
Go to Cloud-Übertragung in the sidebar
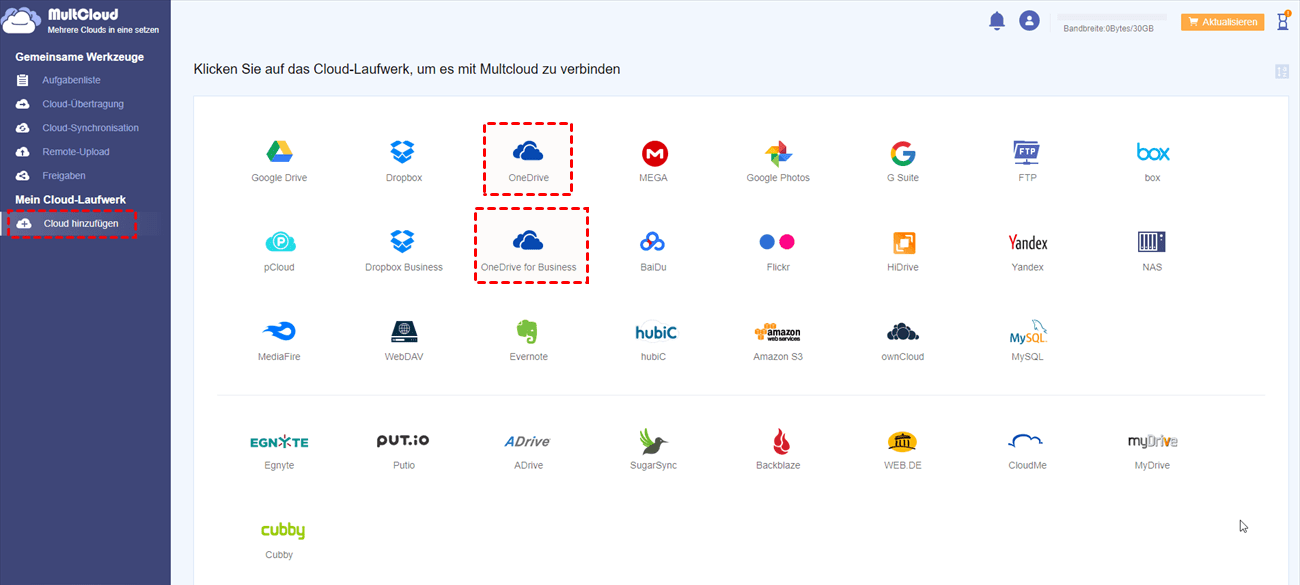coord(82,104)
